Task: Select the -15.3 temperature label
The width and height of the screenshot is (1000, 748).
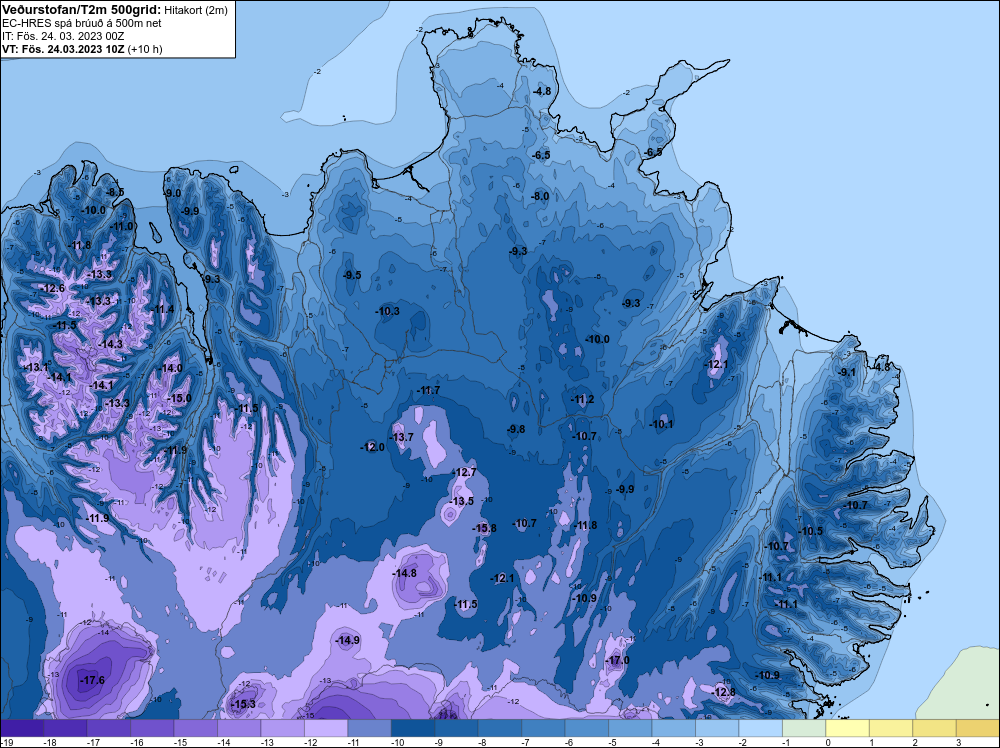Action: pos(243,704)
